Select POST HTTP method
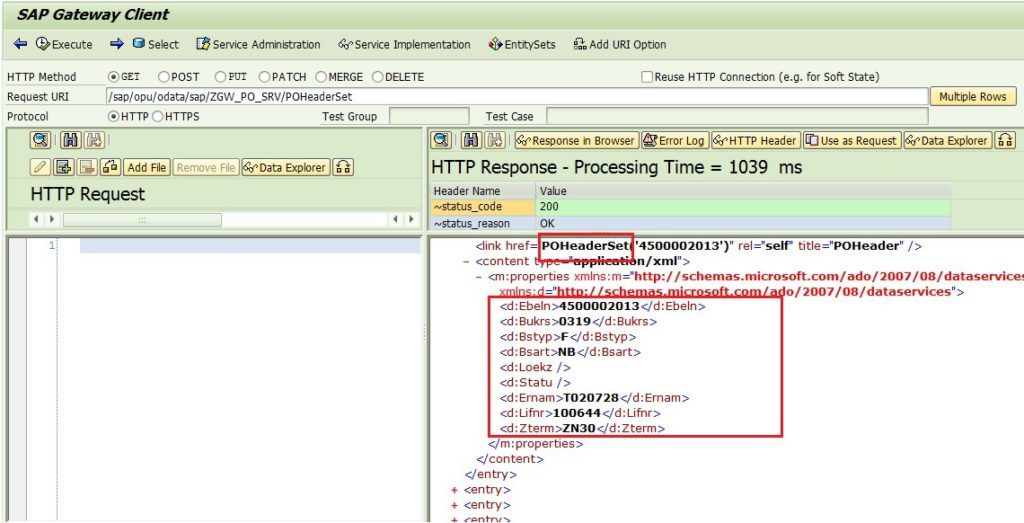1024x523 pixels. 164,77
